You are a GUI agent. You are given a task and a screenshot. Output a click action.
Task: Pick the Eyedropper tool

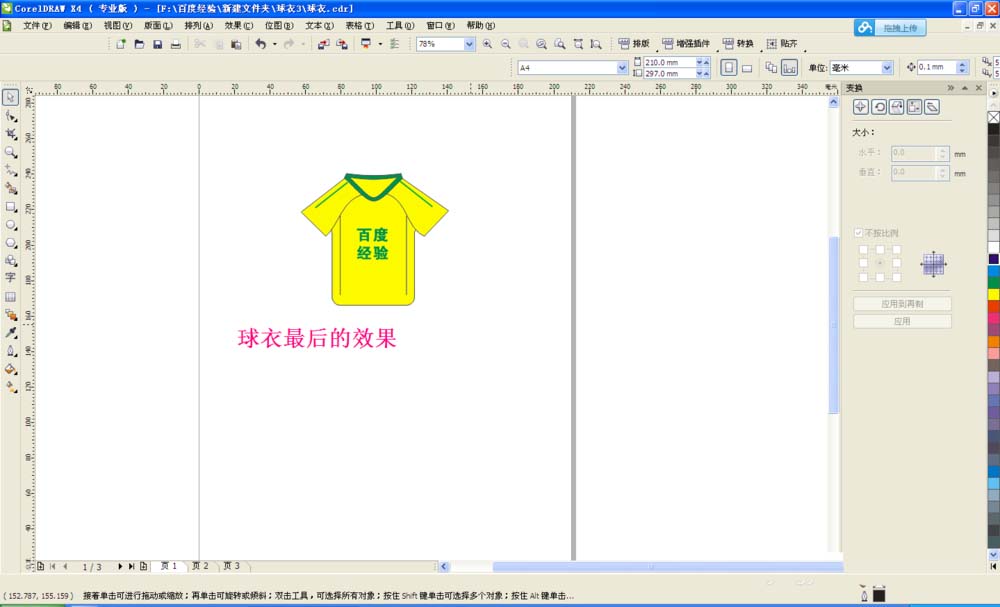(12, 333)
